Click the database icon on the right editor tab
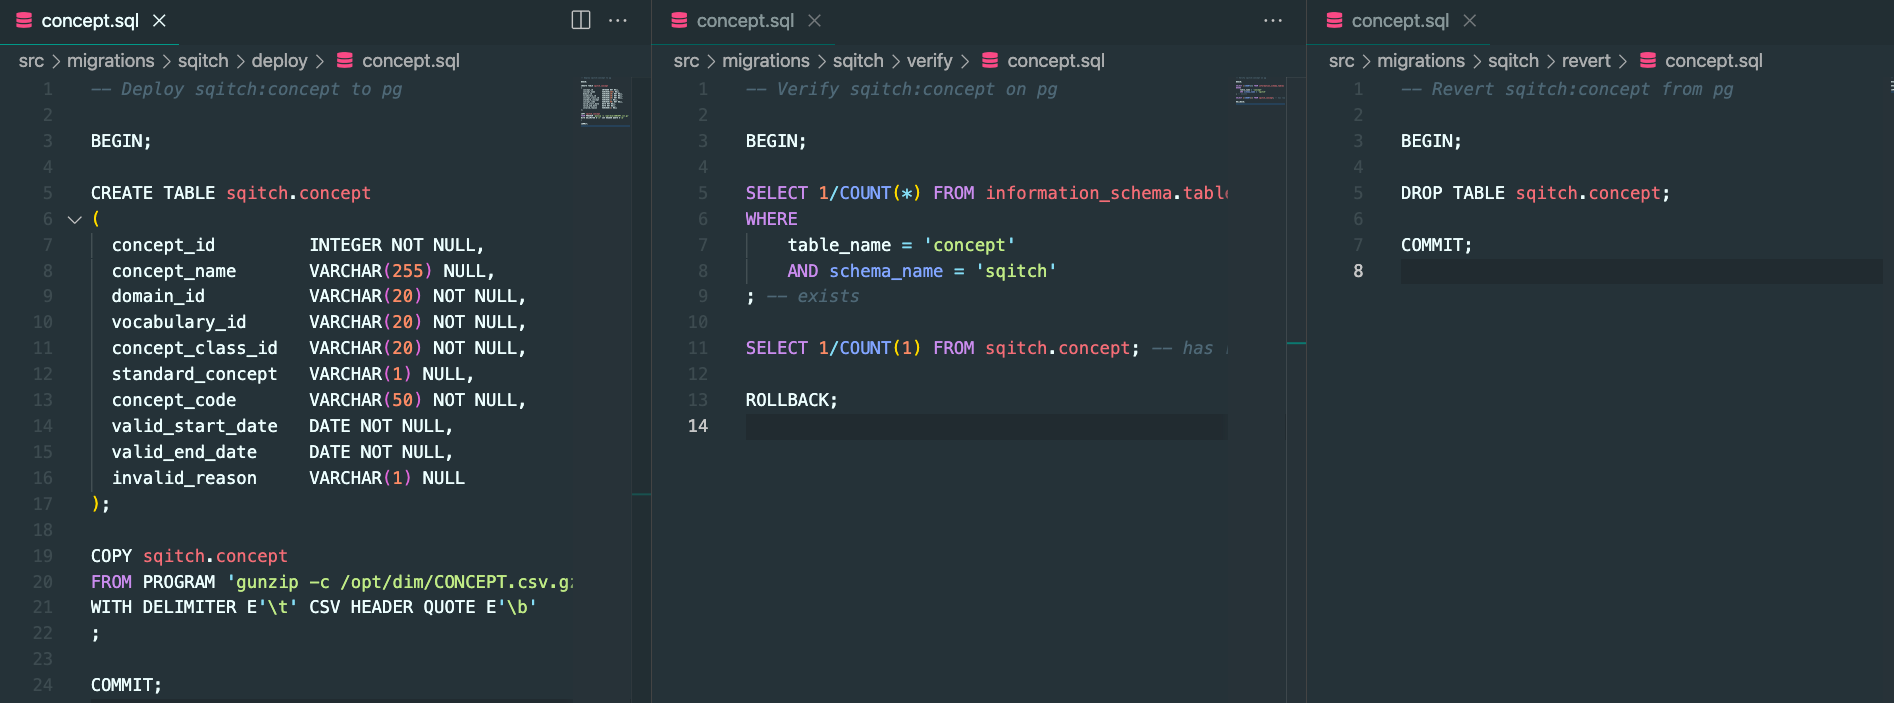 point(1334,20)
